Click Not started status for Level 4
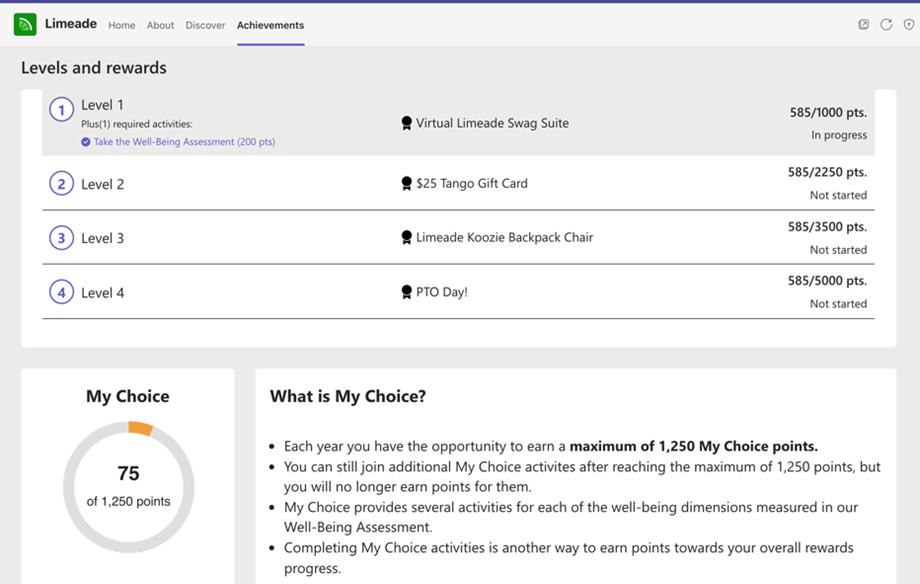Image resolution: width=920 pixels, height=584 pixels. (x=838, y=304)
